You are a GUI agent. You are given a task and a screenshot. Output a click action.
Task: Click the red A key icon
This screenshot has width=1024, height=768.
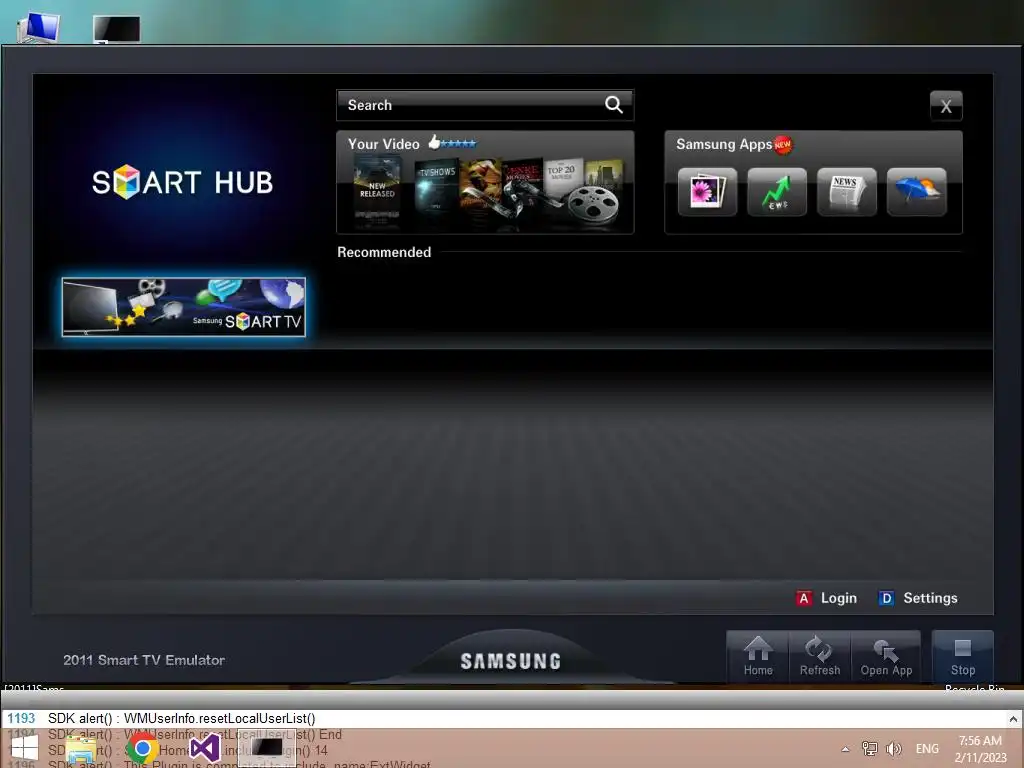pos(804,598)
